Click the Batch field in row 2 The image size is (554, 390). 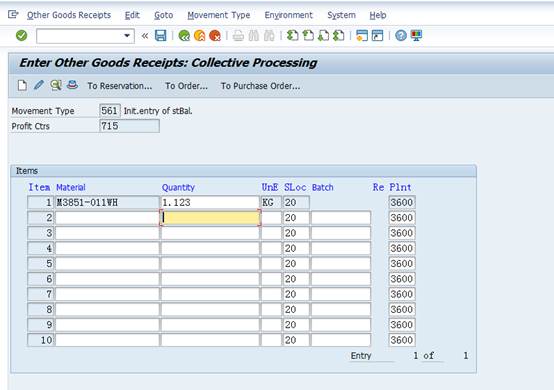pyautogui.click(x=341, y=218)
